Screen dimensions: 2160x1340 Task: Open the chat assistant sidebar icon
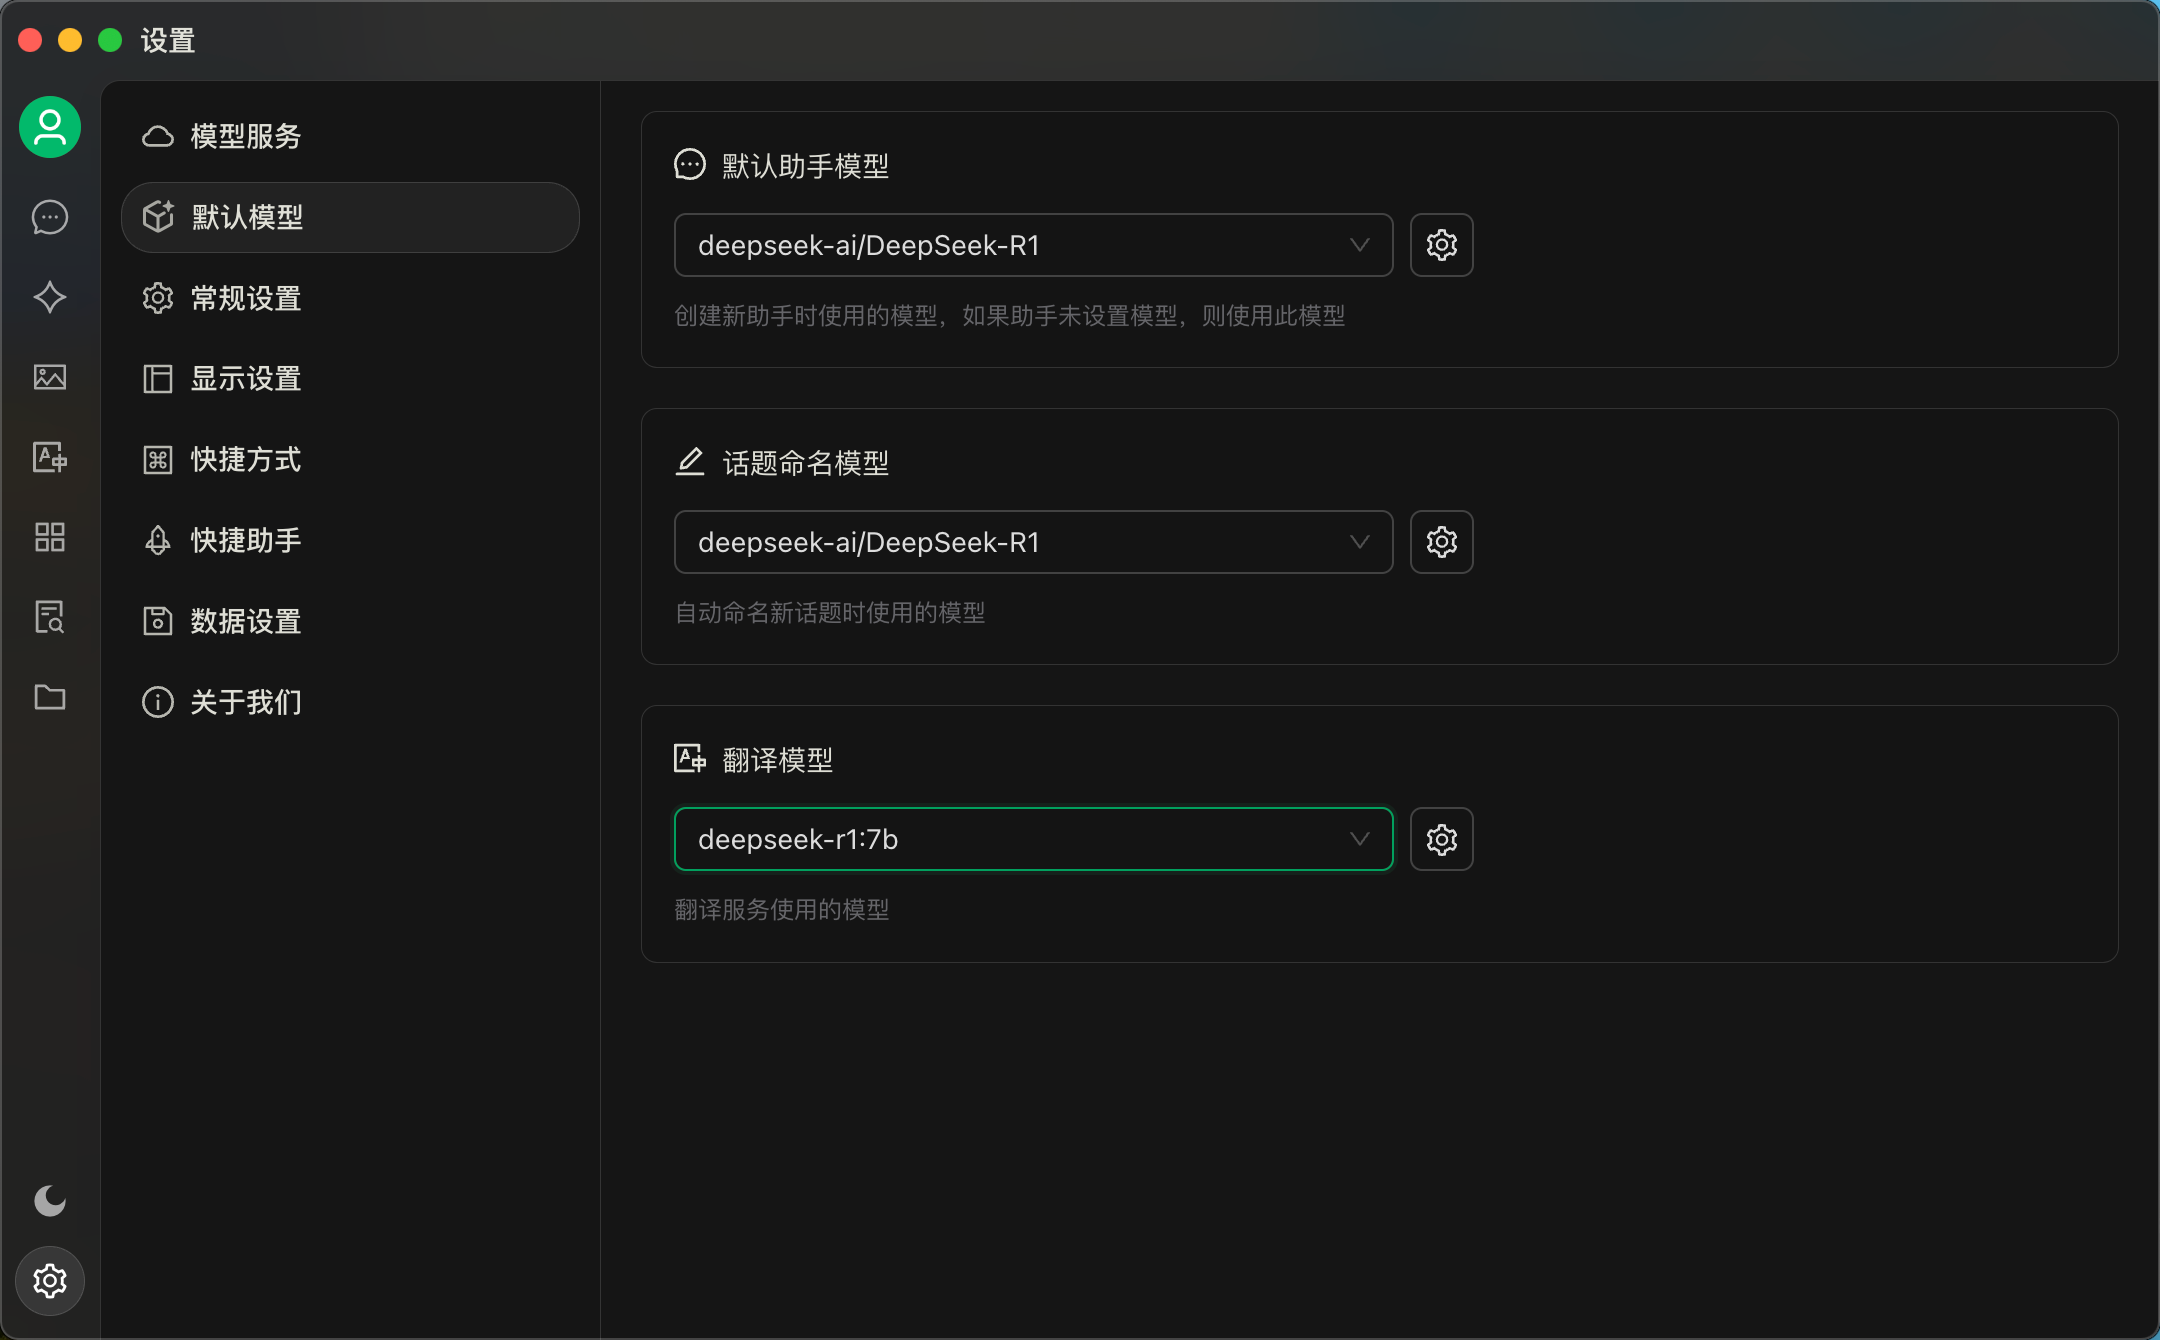coord(50,217)
